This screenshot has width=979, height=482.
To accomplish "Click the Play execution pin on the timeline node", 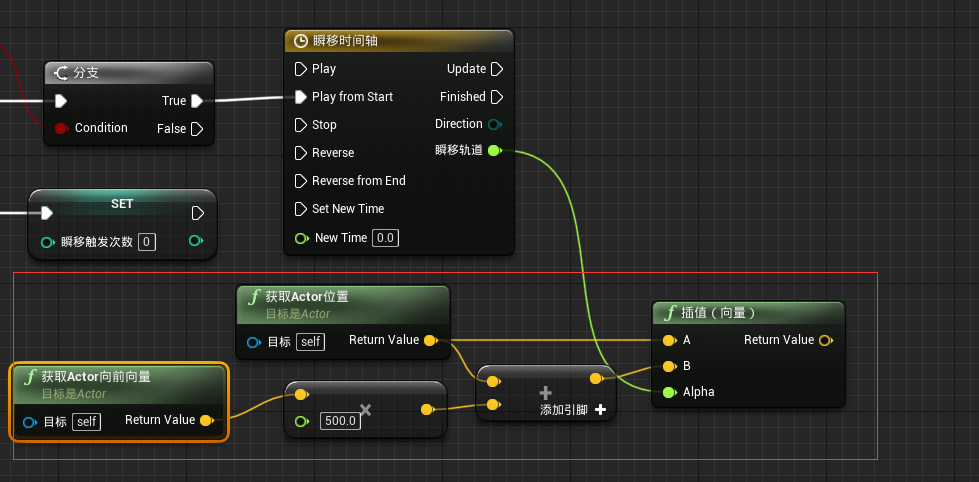I will point(300,69).
